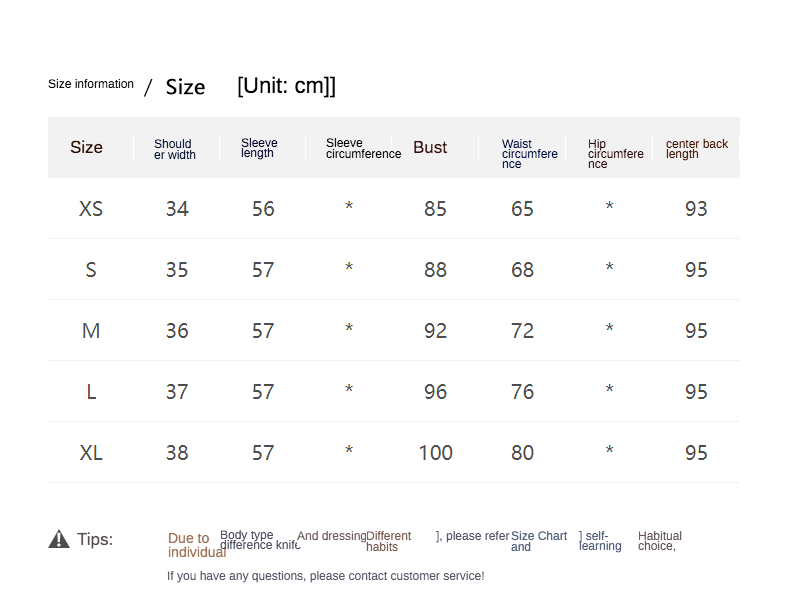Click the "Size information" heading text
Screen dimensions: 789x602
click(91, 84)
